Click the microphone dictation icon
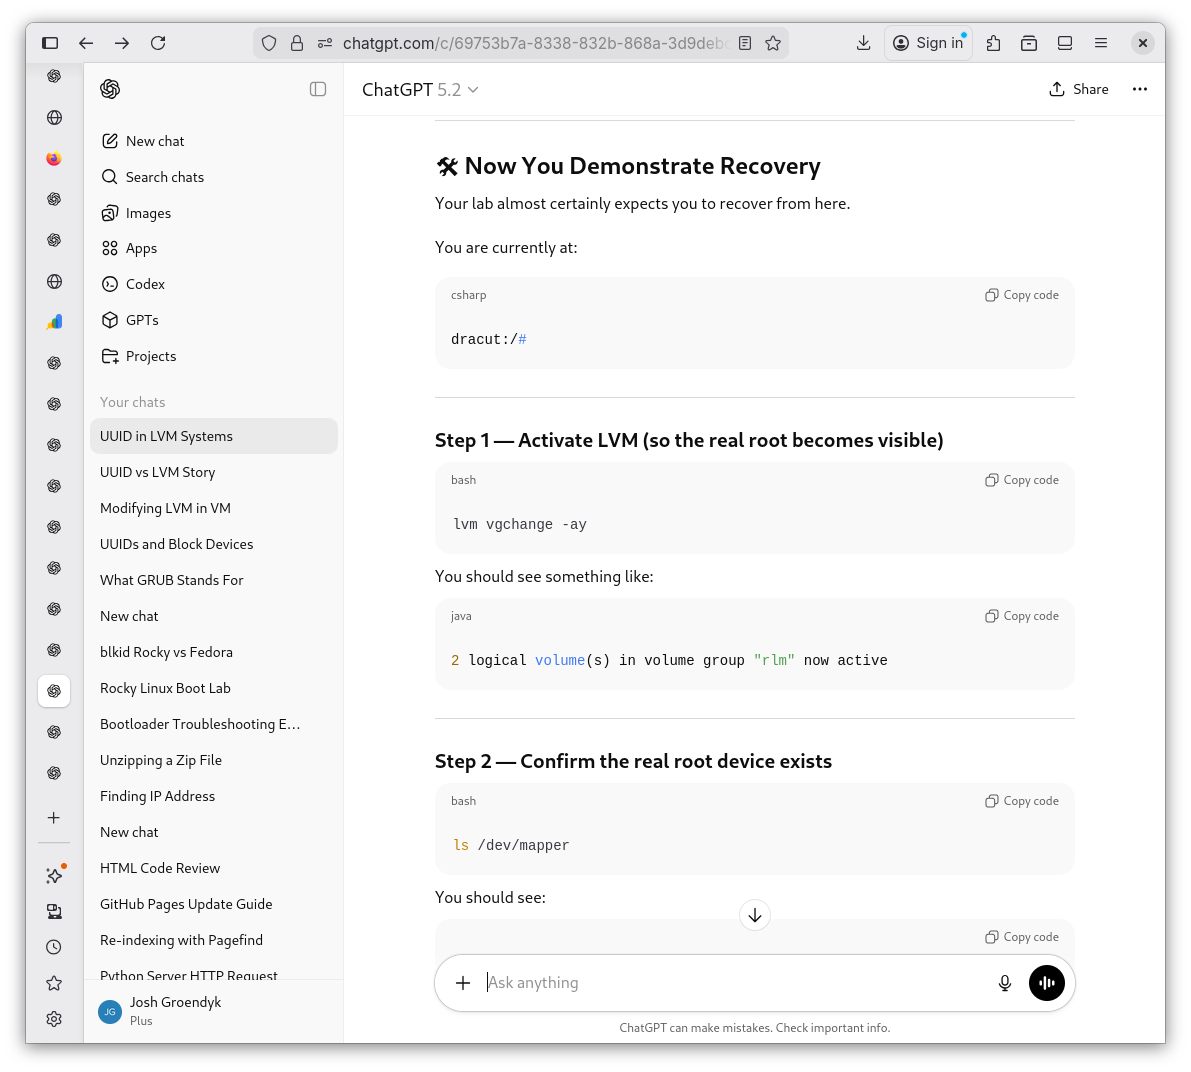The width and height of the screenshot is (1191, 1072). [x=1005, y=983]
